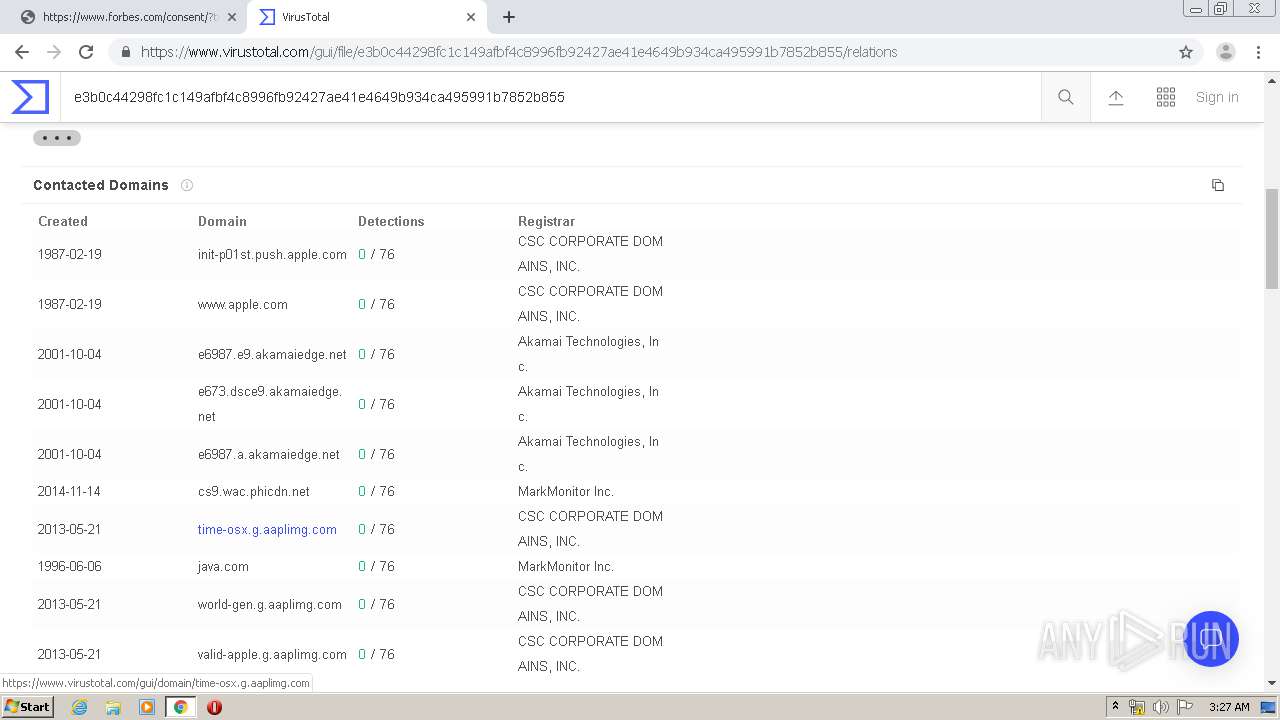1280x720 pixels.
Task: Open the file explorer taskbar icon
Action: tap(113, 707)
